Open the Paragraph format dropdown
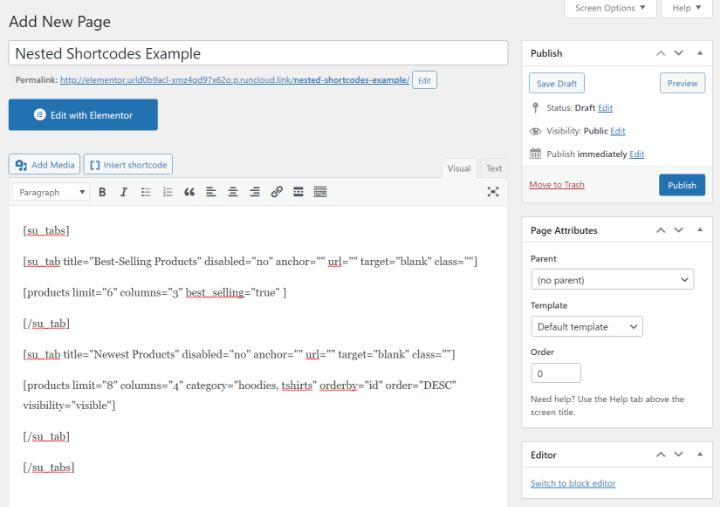Viewport: 720px width, 507px height. point(51,192)
